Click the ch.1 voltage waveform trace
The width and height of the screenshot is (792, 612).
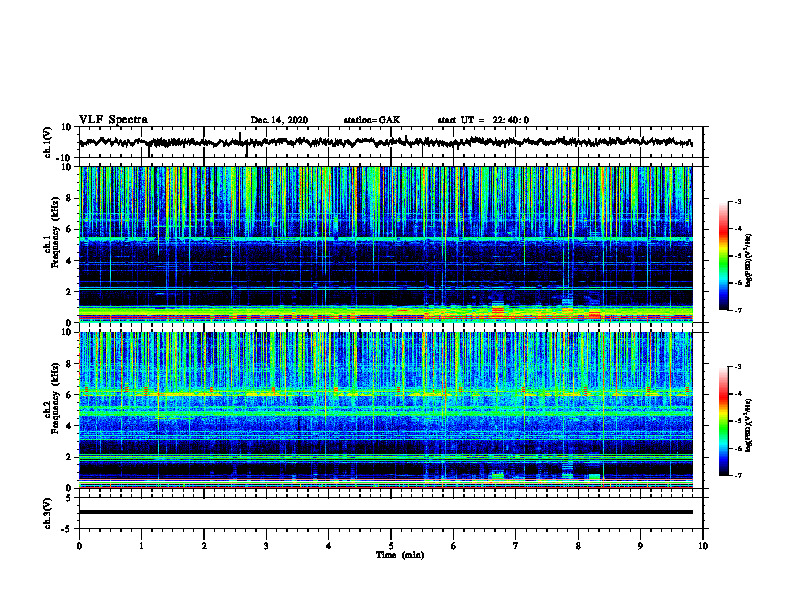click(385, 142)
